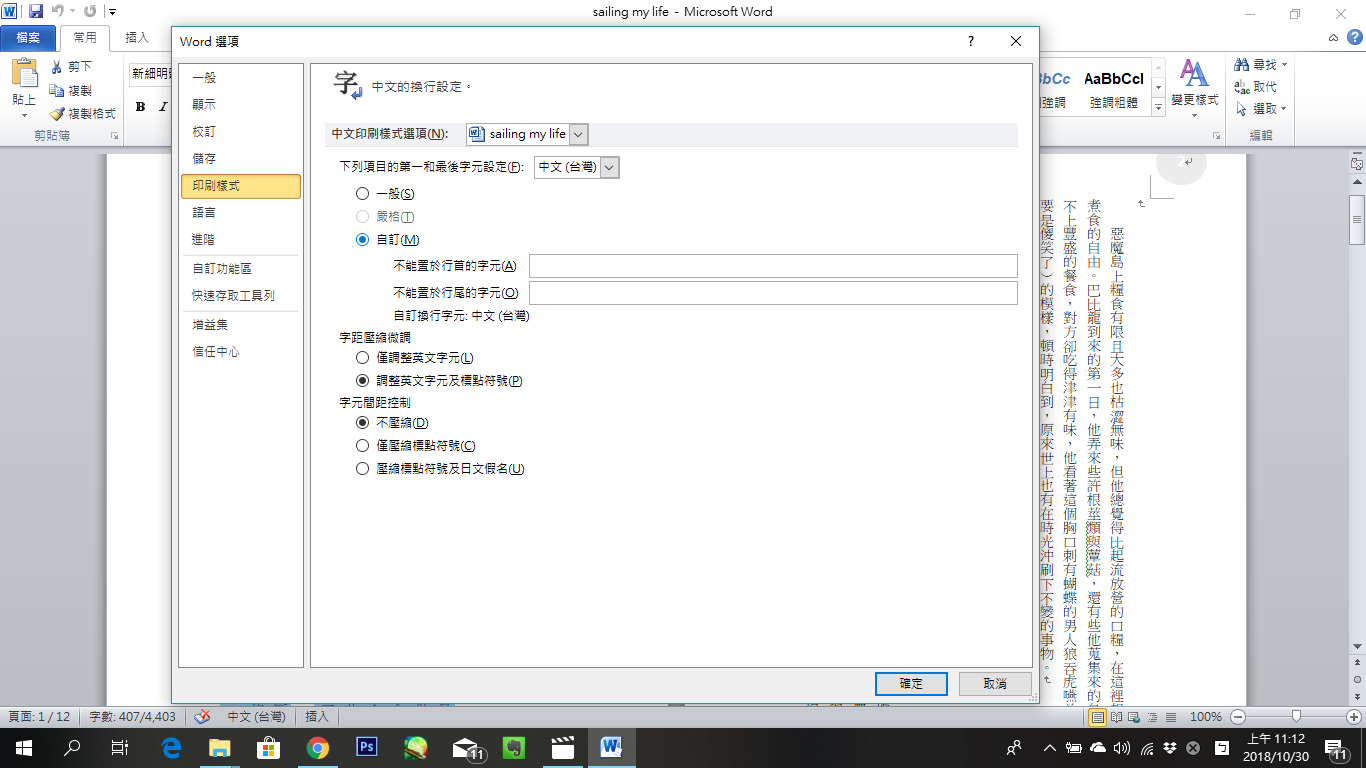This screenshot has width=1366, height=768.
Task: Open the 校訂 category in Word Options
Action: pos(241,132)
